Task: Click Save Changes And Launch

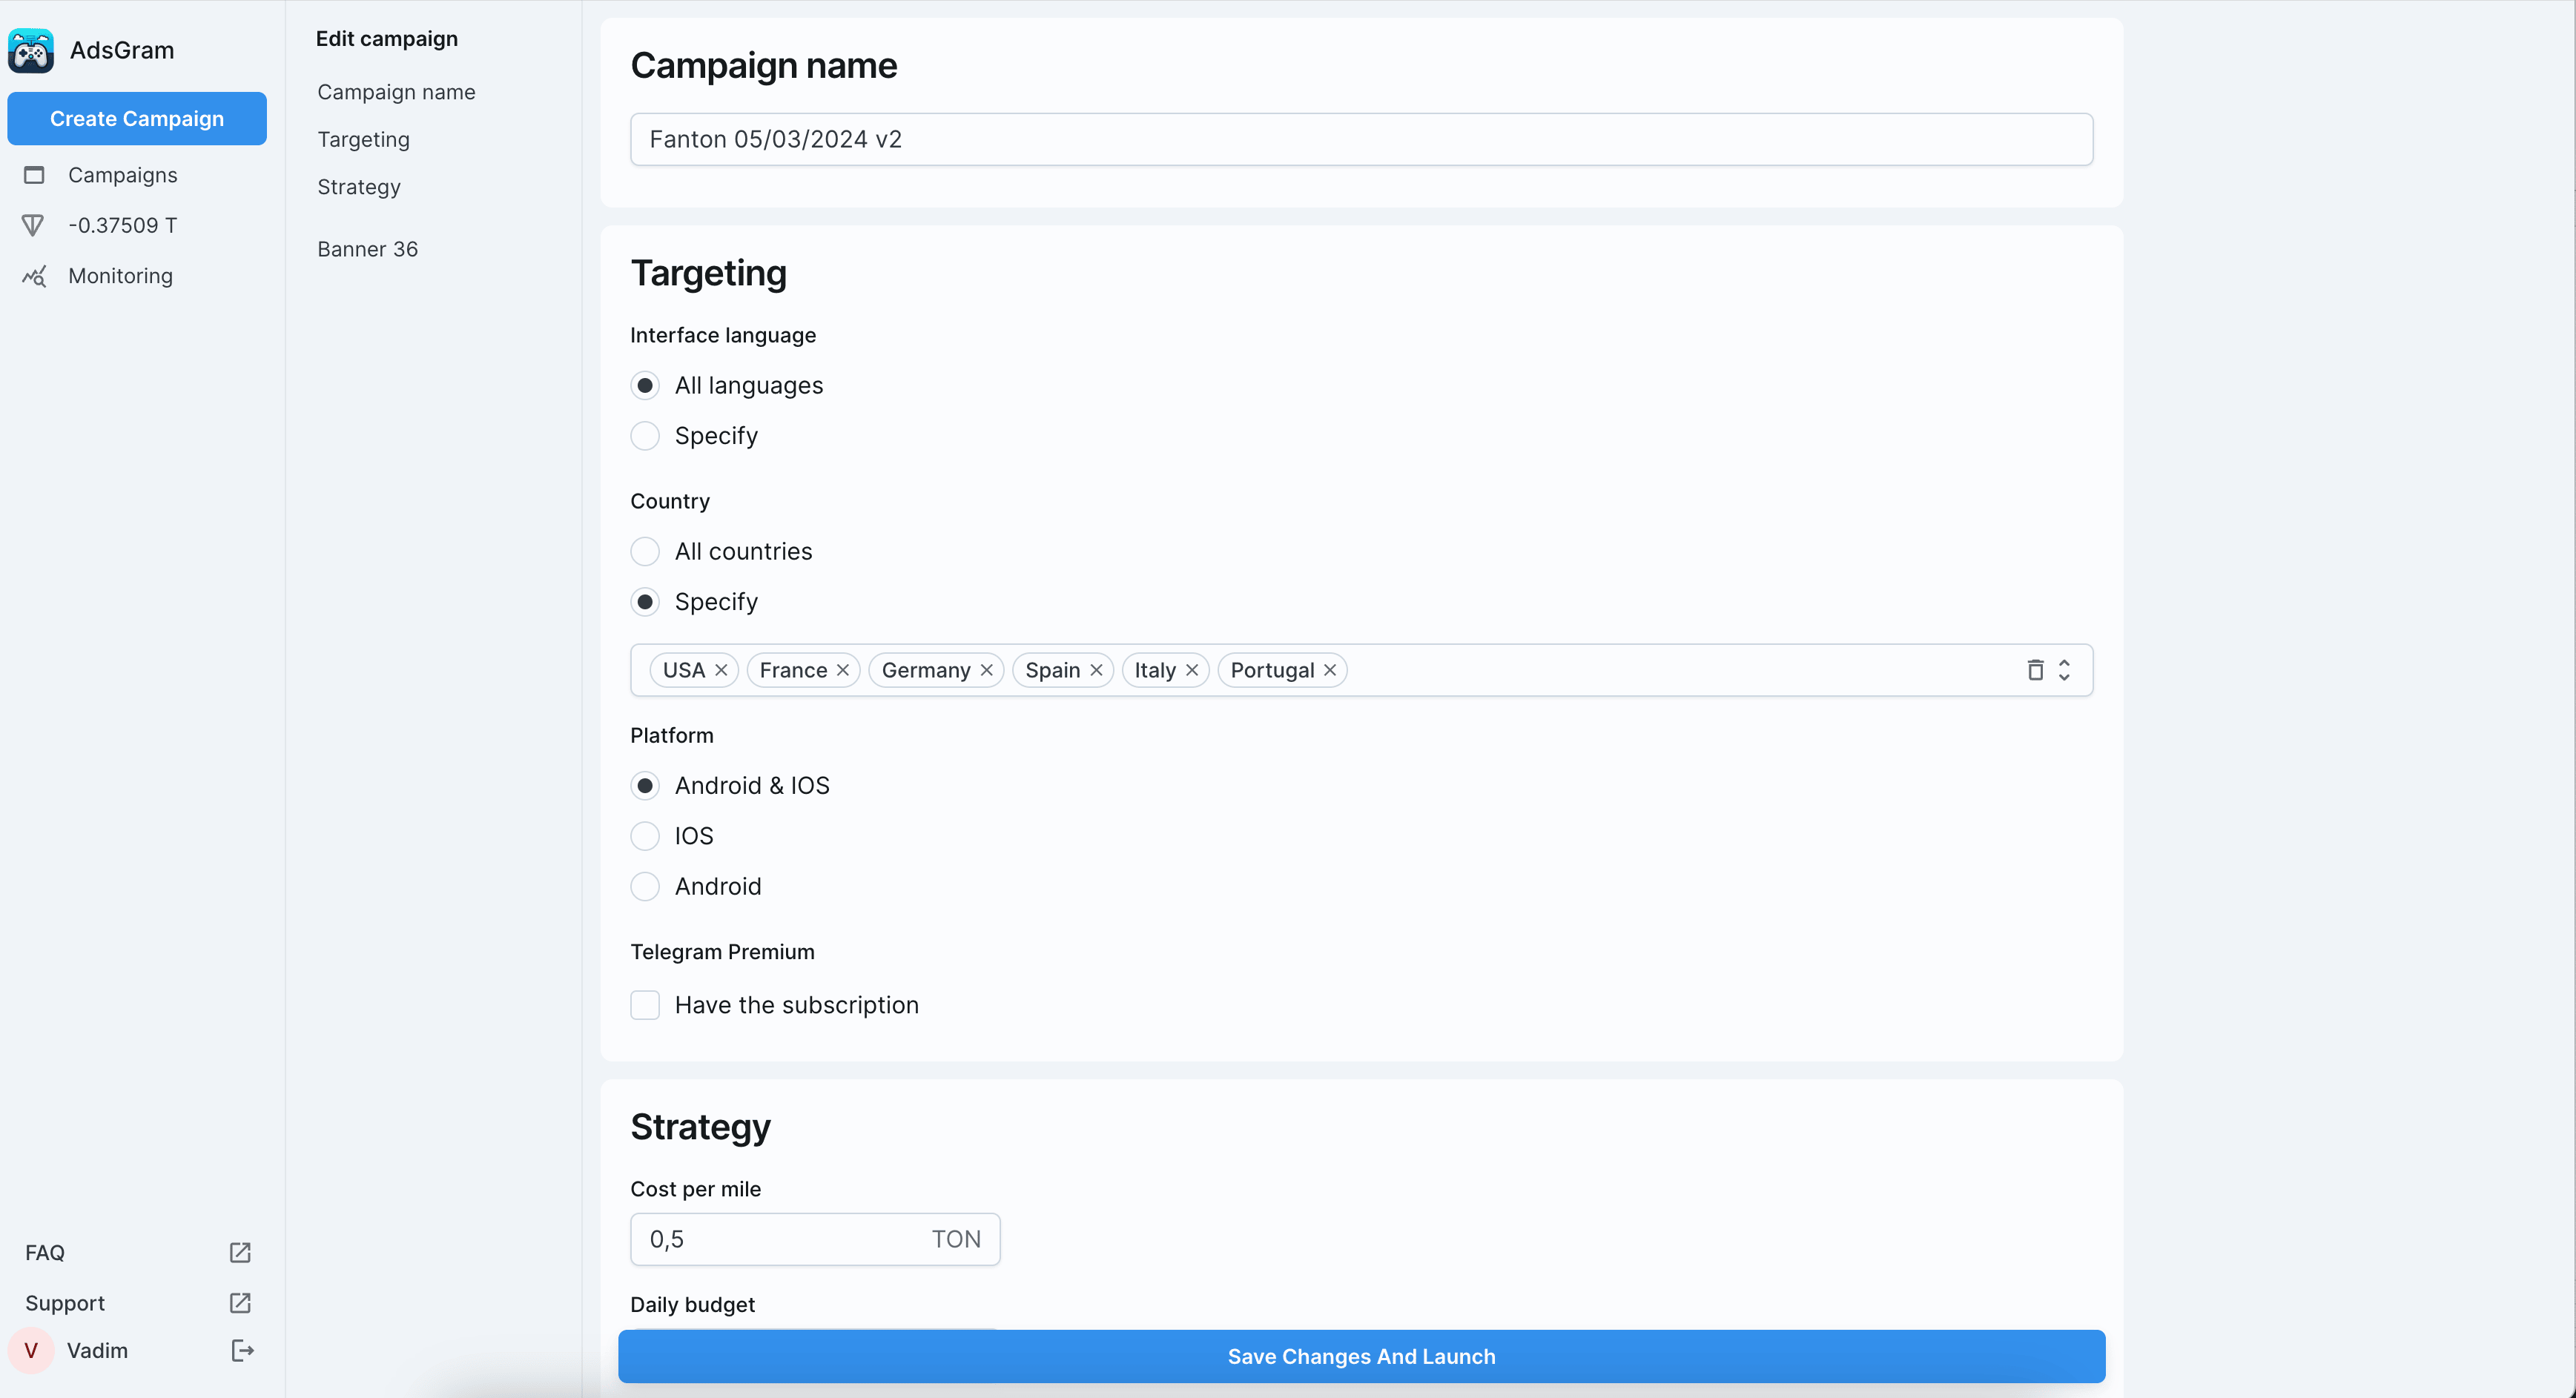Action: point(1361,1357)
